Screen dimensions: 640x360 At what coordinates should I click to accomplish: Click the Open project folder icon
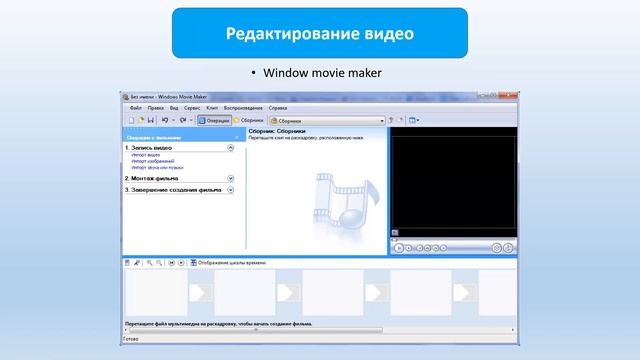pyautogui.click(x=141, y=120)
